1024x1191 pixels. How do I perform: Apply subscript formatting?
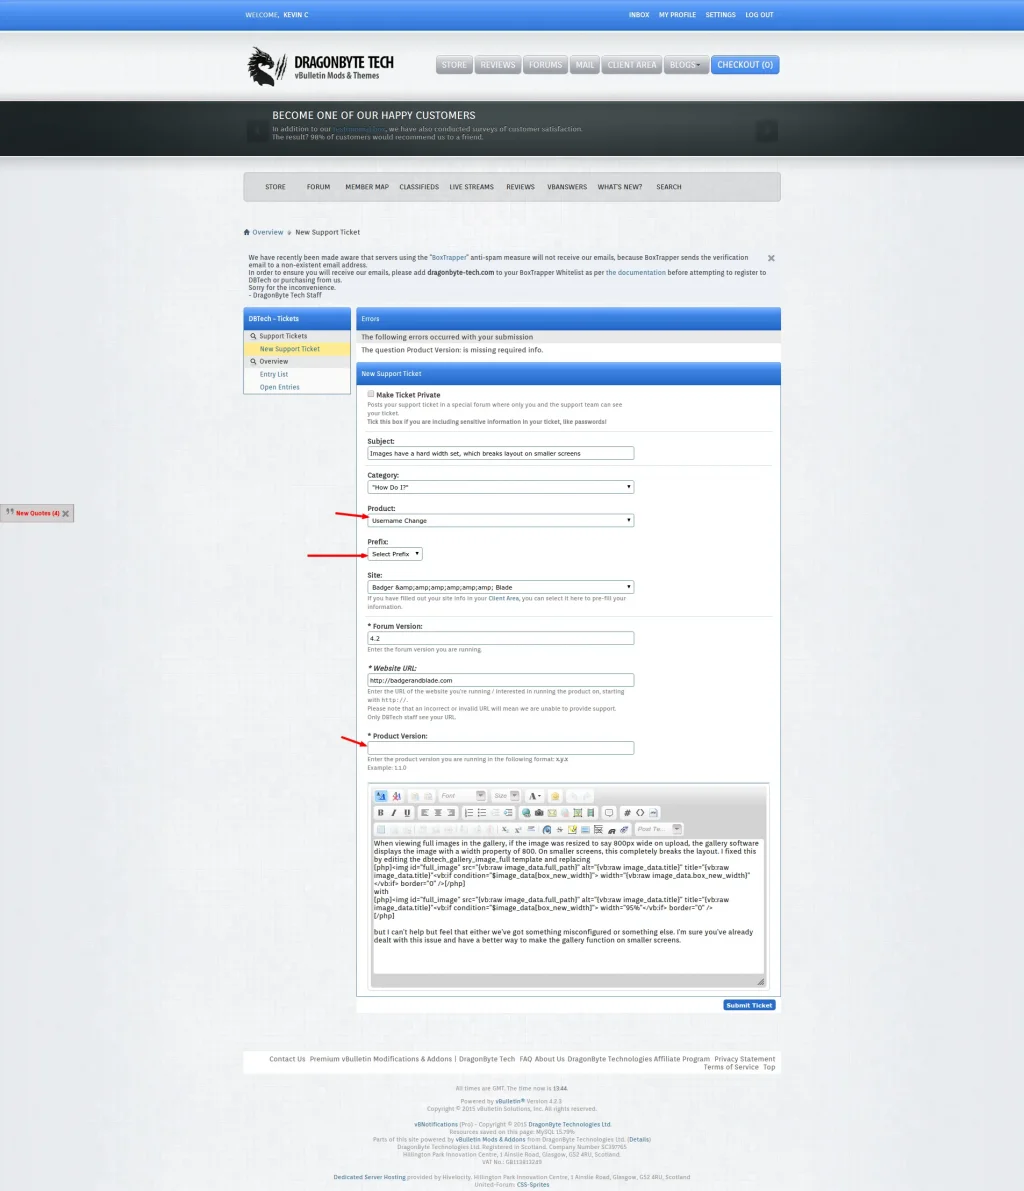coord(505,829)
